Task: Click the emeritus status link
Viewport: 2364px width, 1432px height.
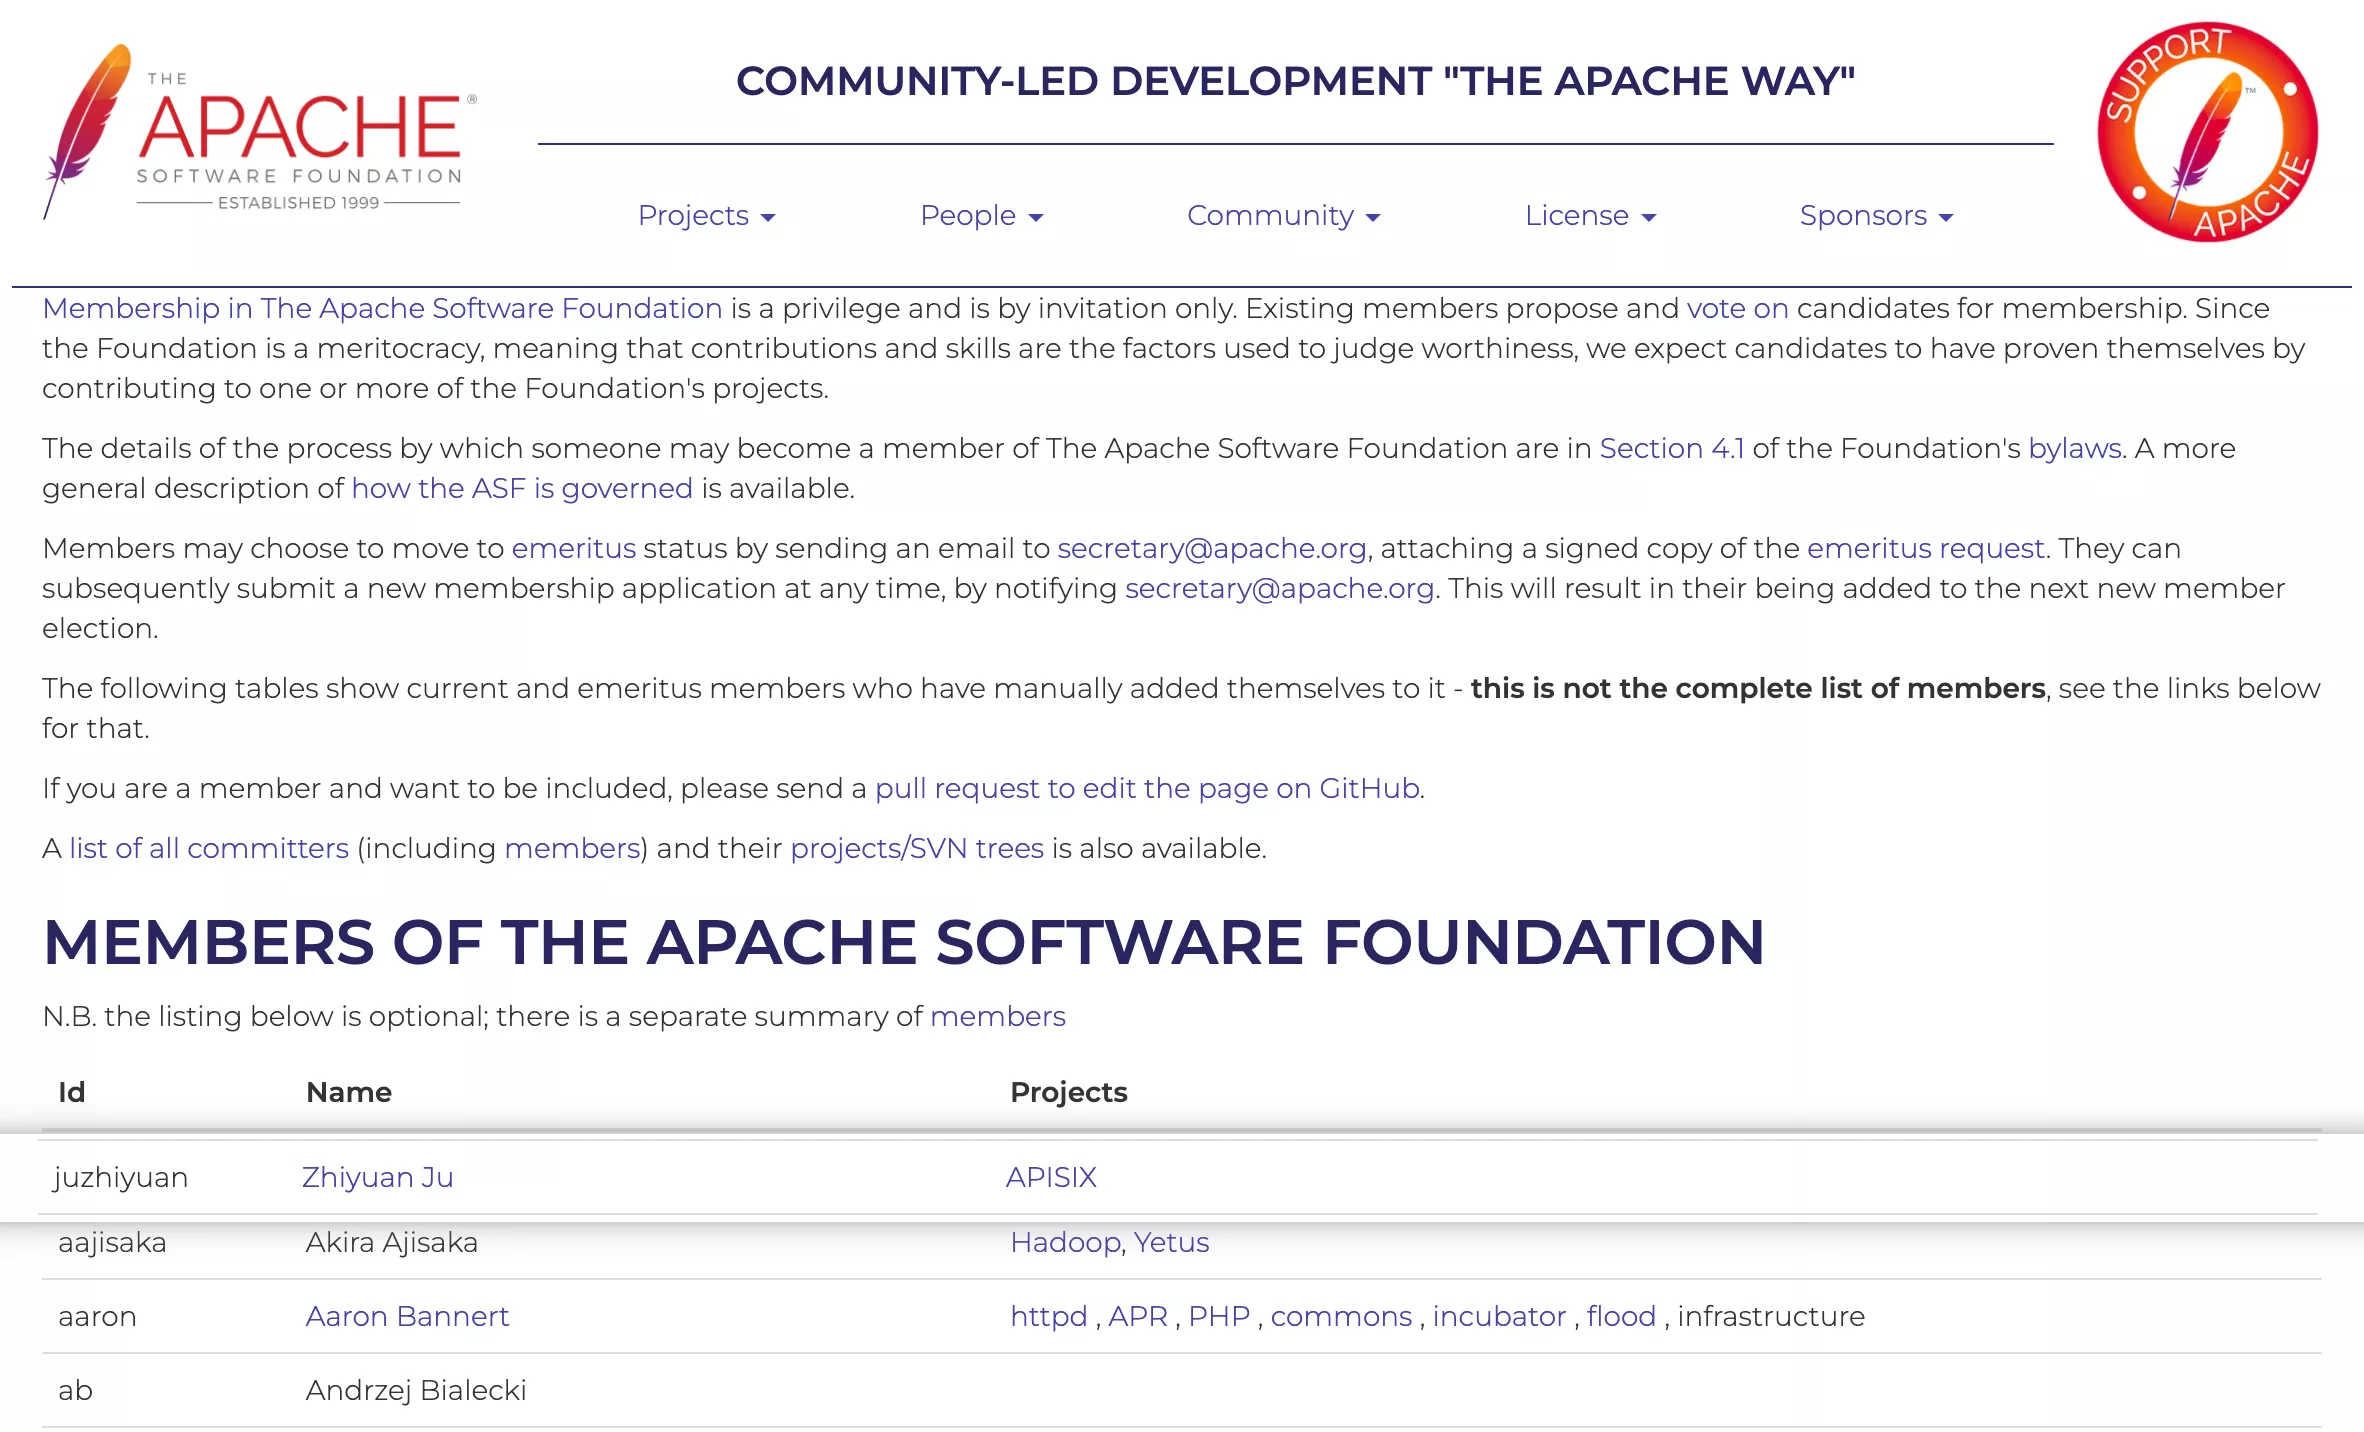Action: (573, 548)
